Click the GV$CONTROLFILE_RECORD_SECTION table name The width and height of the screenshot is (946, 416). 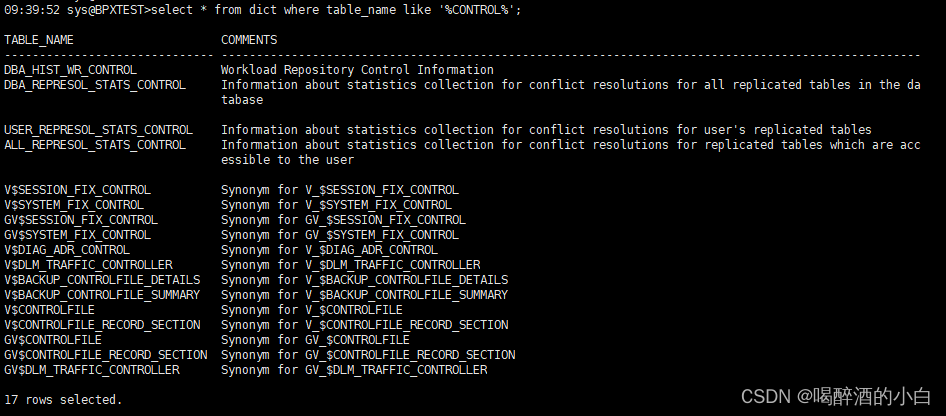(106, 355)
